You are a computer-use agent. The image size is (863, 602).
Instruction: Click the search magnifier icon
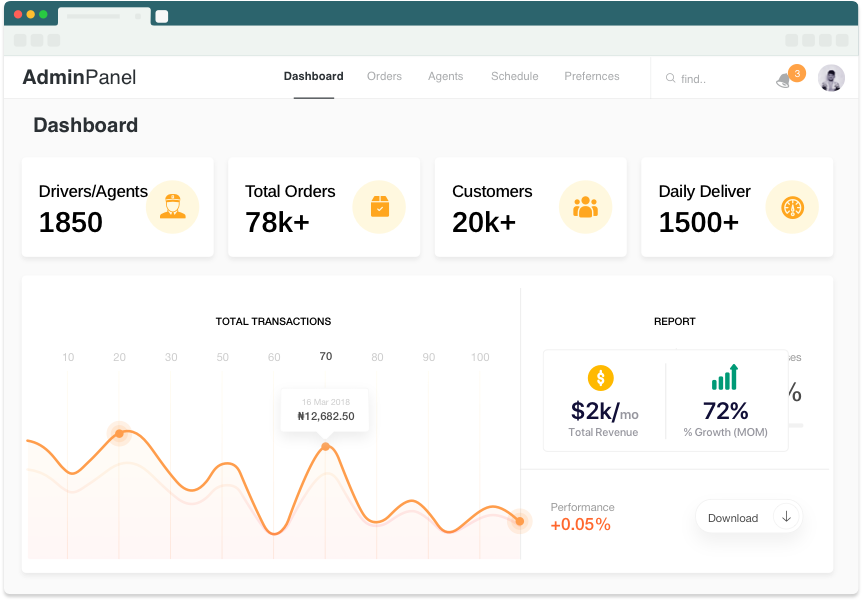tap(670, 78)
